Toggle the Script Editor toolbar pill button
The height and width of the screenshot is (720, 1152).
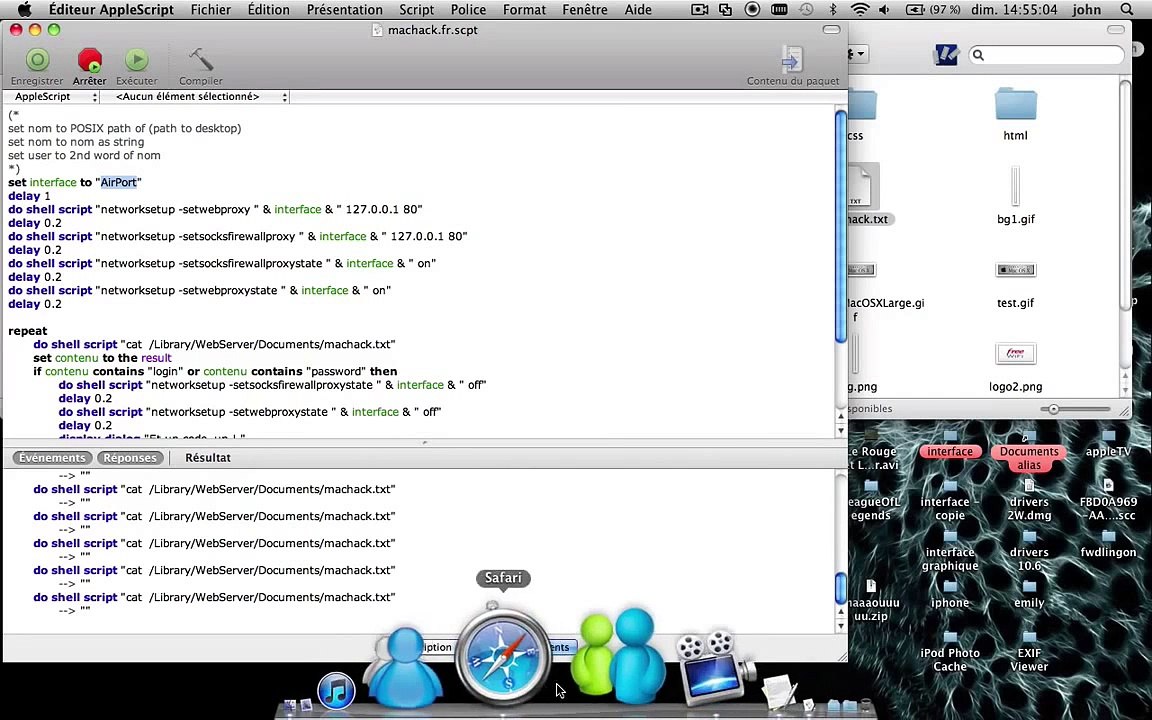pyautogui.click(x=831, y=29)
